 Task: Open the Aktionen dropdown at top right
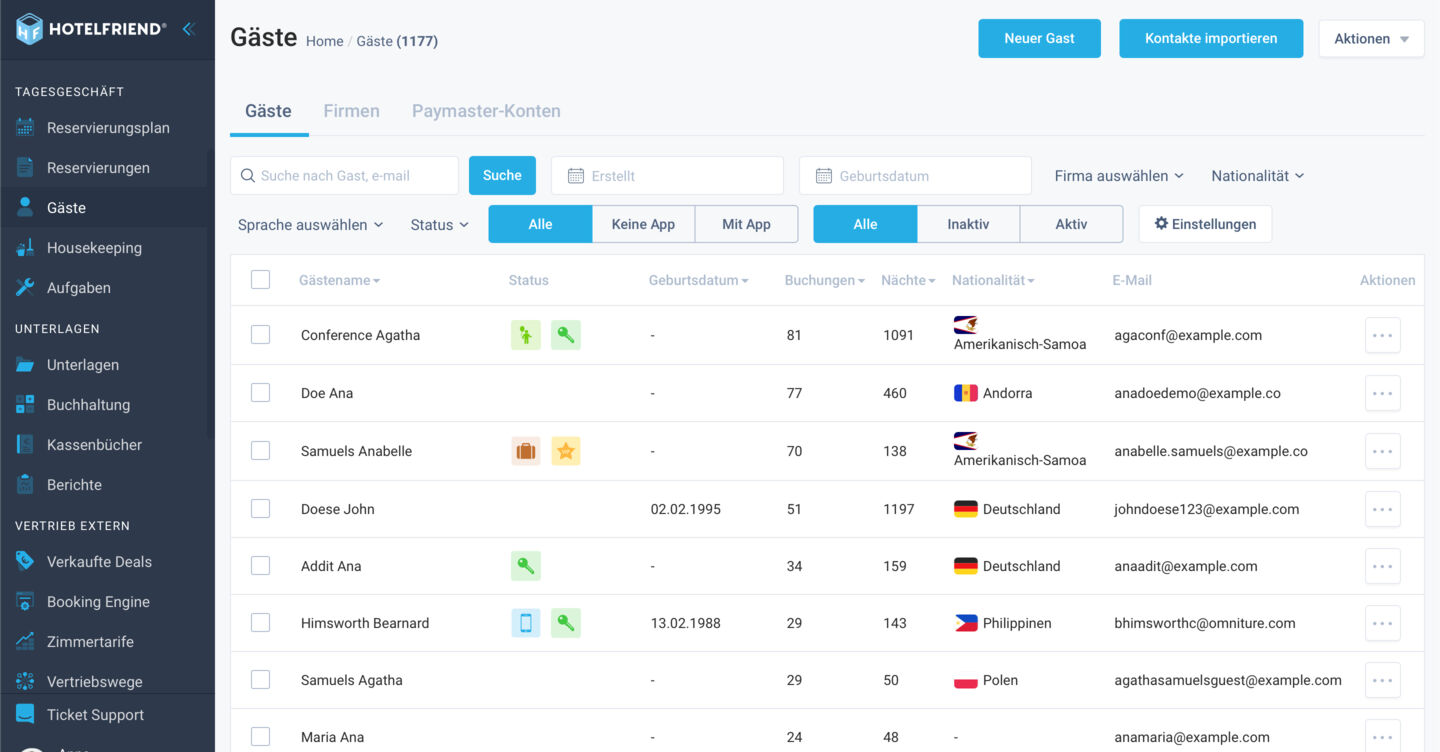1371,39
